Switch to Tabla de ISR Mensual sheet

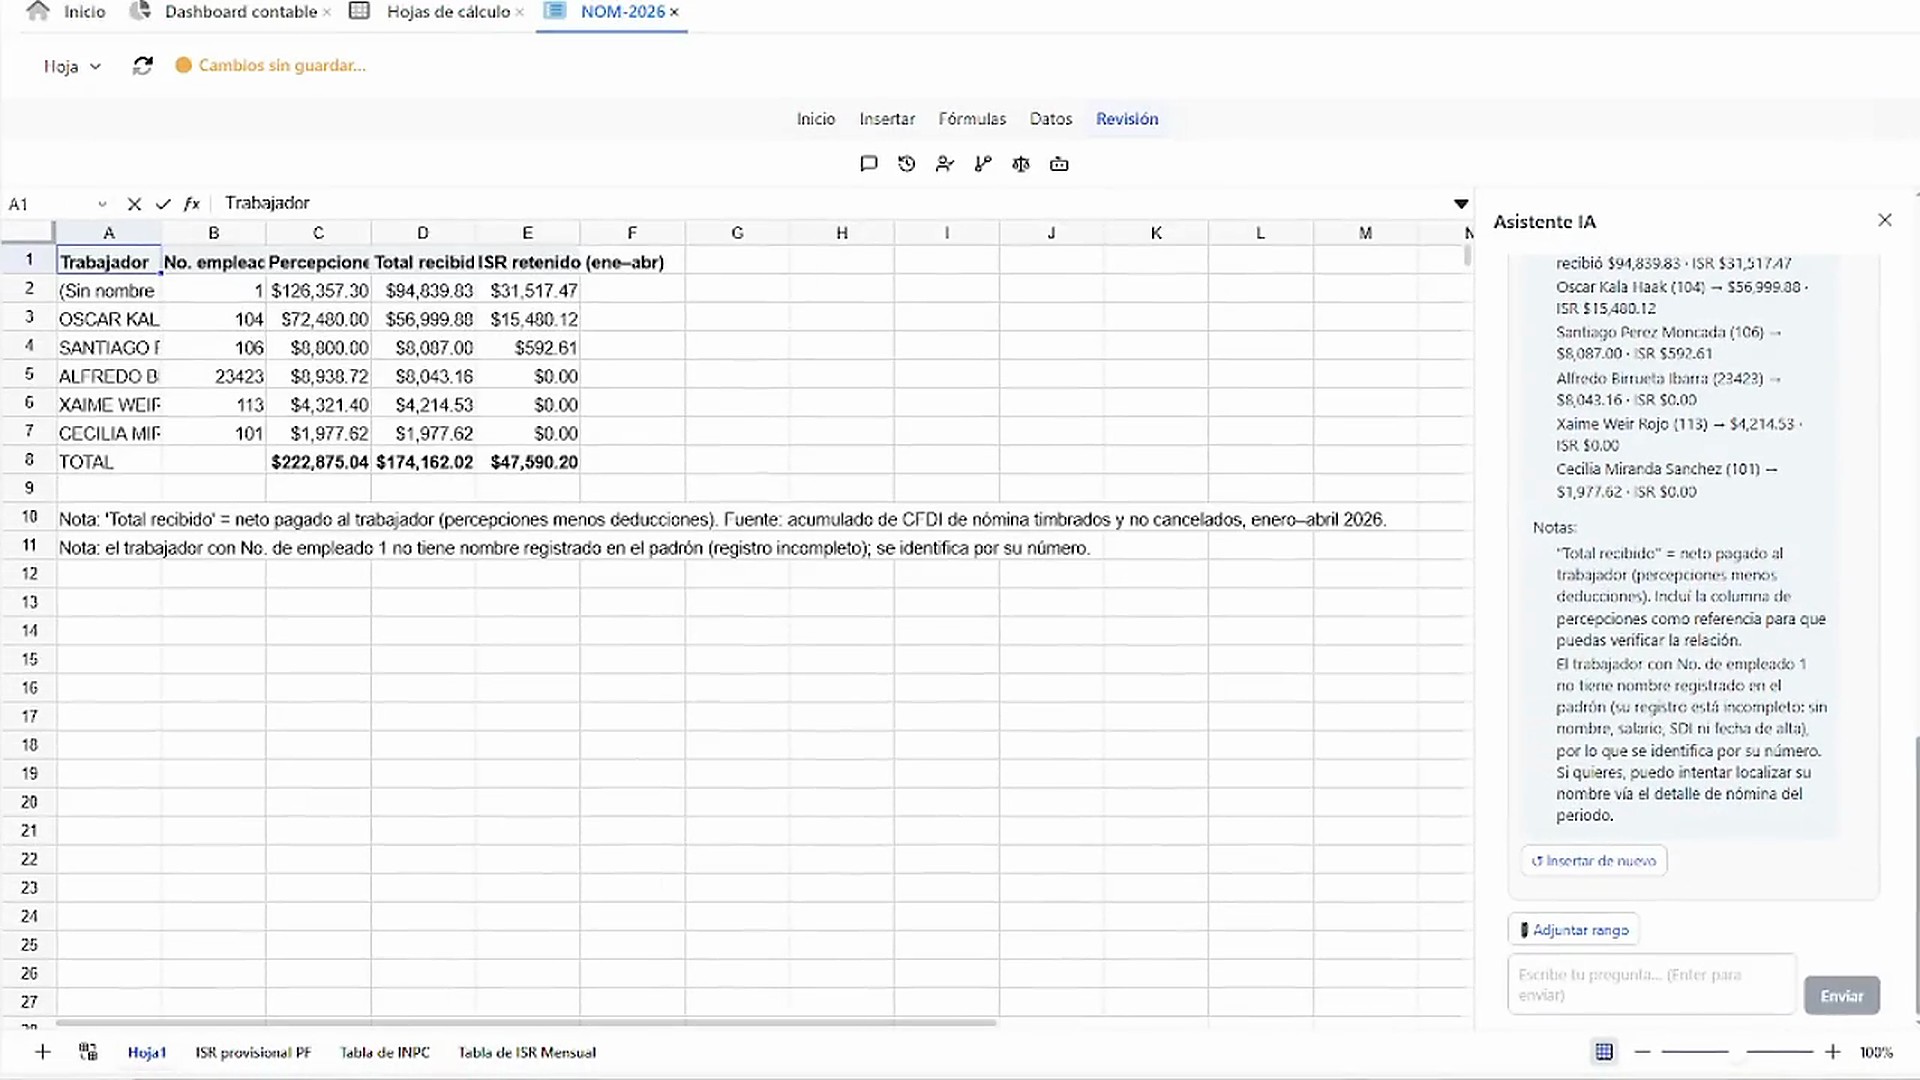point(527,1052)
